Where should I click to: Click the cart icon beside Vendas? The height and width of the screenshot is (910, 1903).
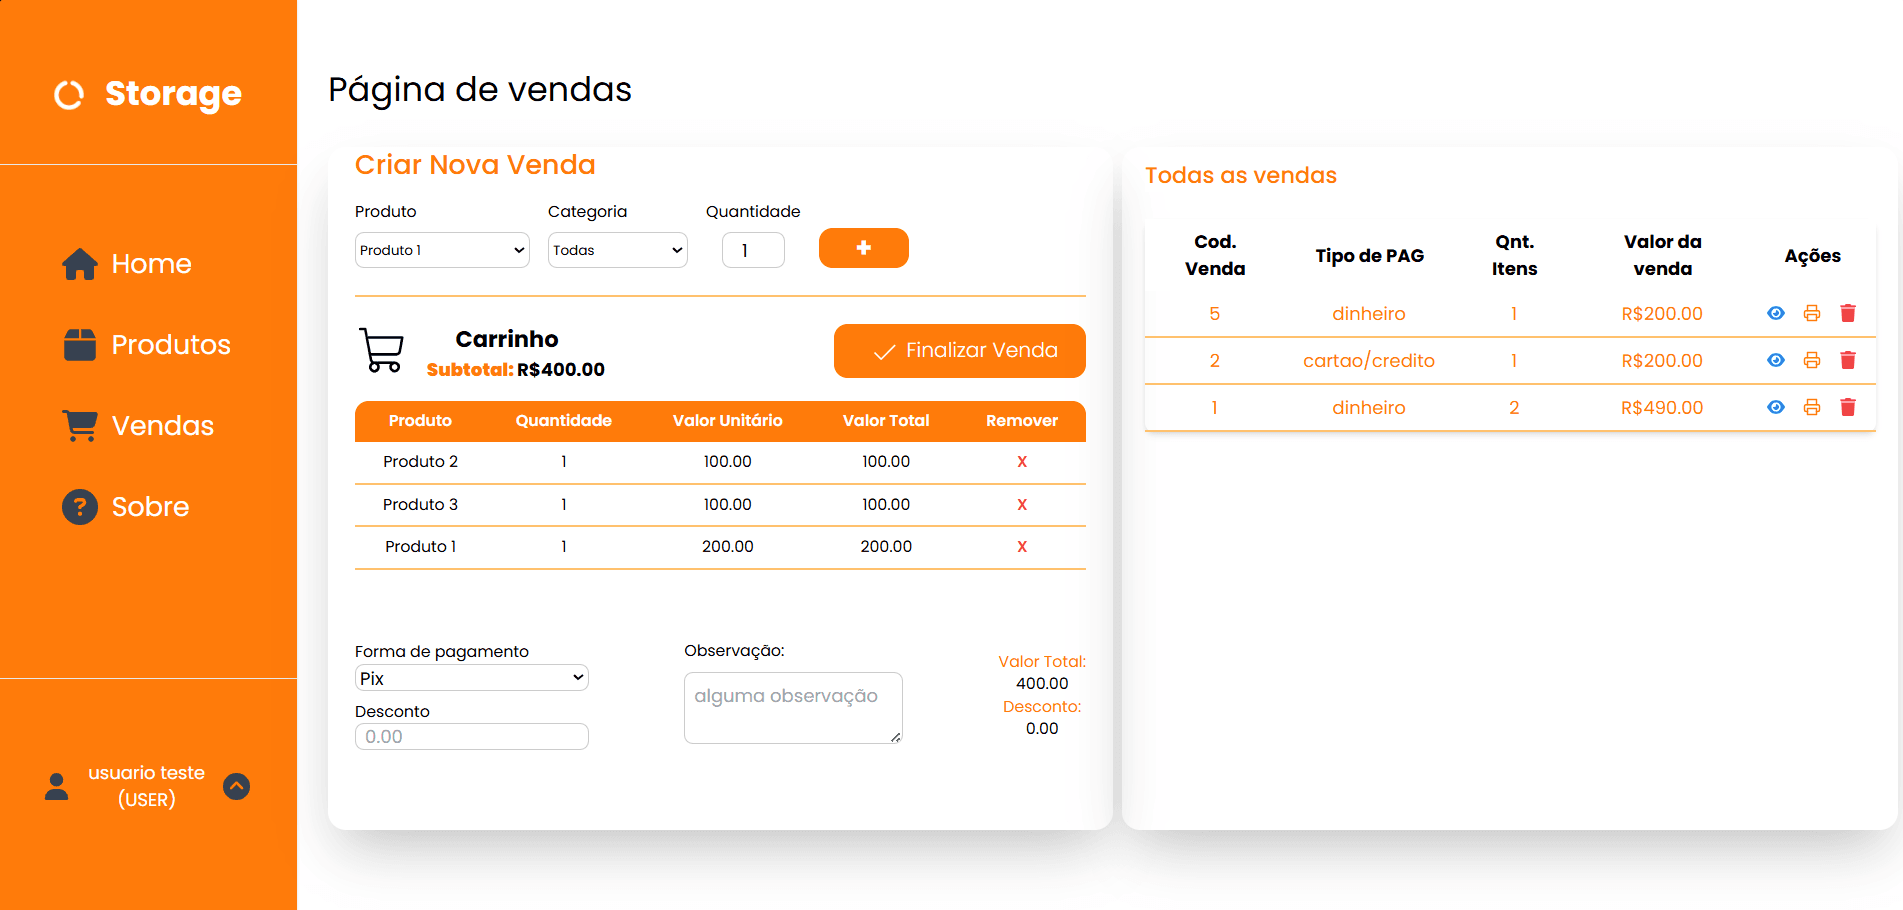80,426
